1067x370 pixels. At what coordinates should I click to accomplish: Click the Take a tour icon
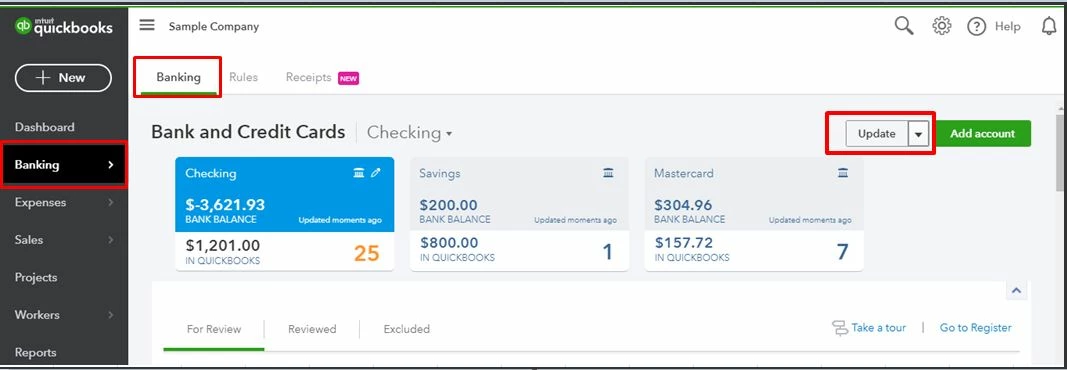[x=840, y=329]
